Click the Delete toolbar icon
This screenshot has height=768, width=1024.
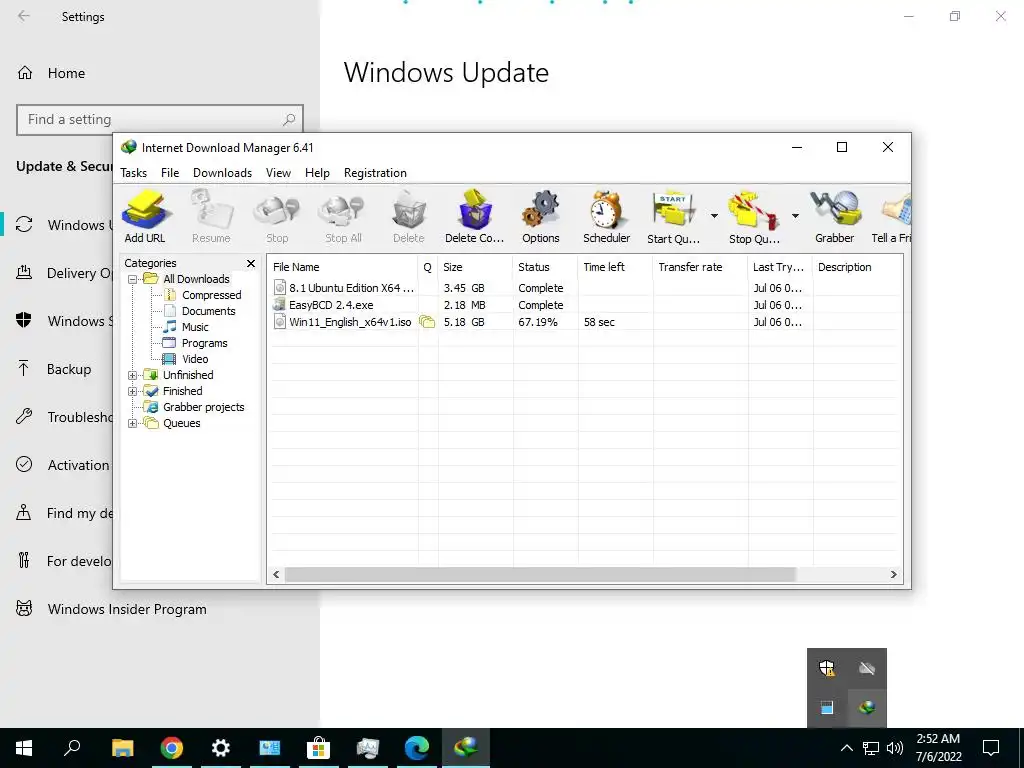[409, 217]
